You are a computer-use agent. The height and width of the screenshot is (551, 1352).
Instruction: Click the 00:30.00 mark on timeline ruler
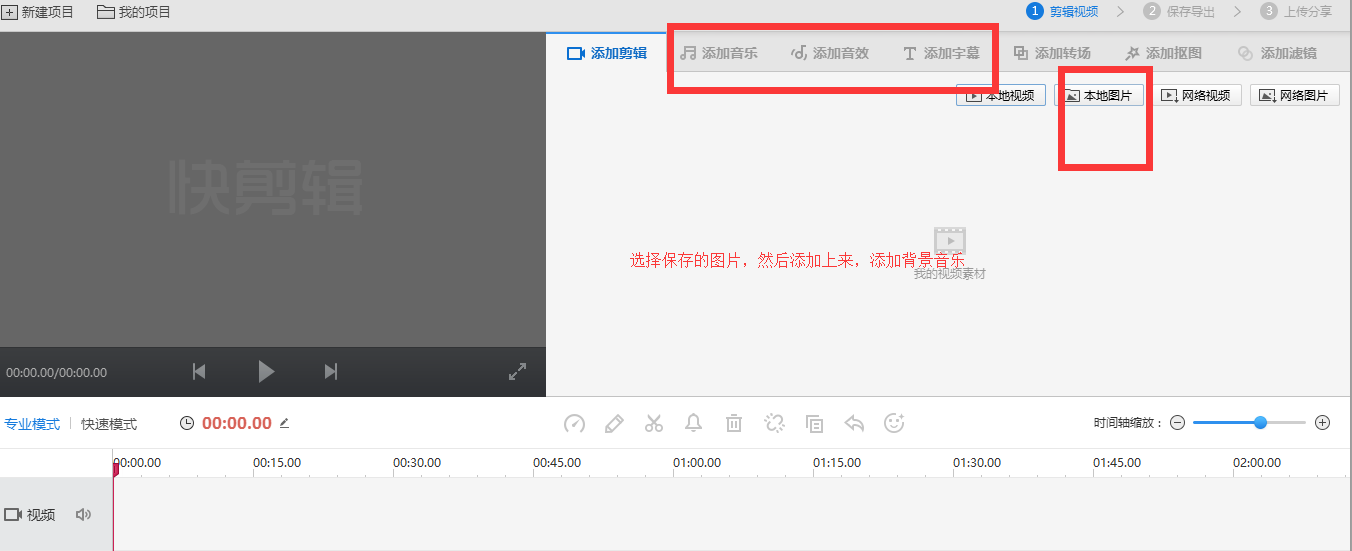[x=417, y=463]
